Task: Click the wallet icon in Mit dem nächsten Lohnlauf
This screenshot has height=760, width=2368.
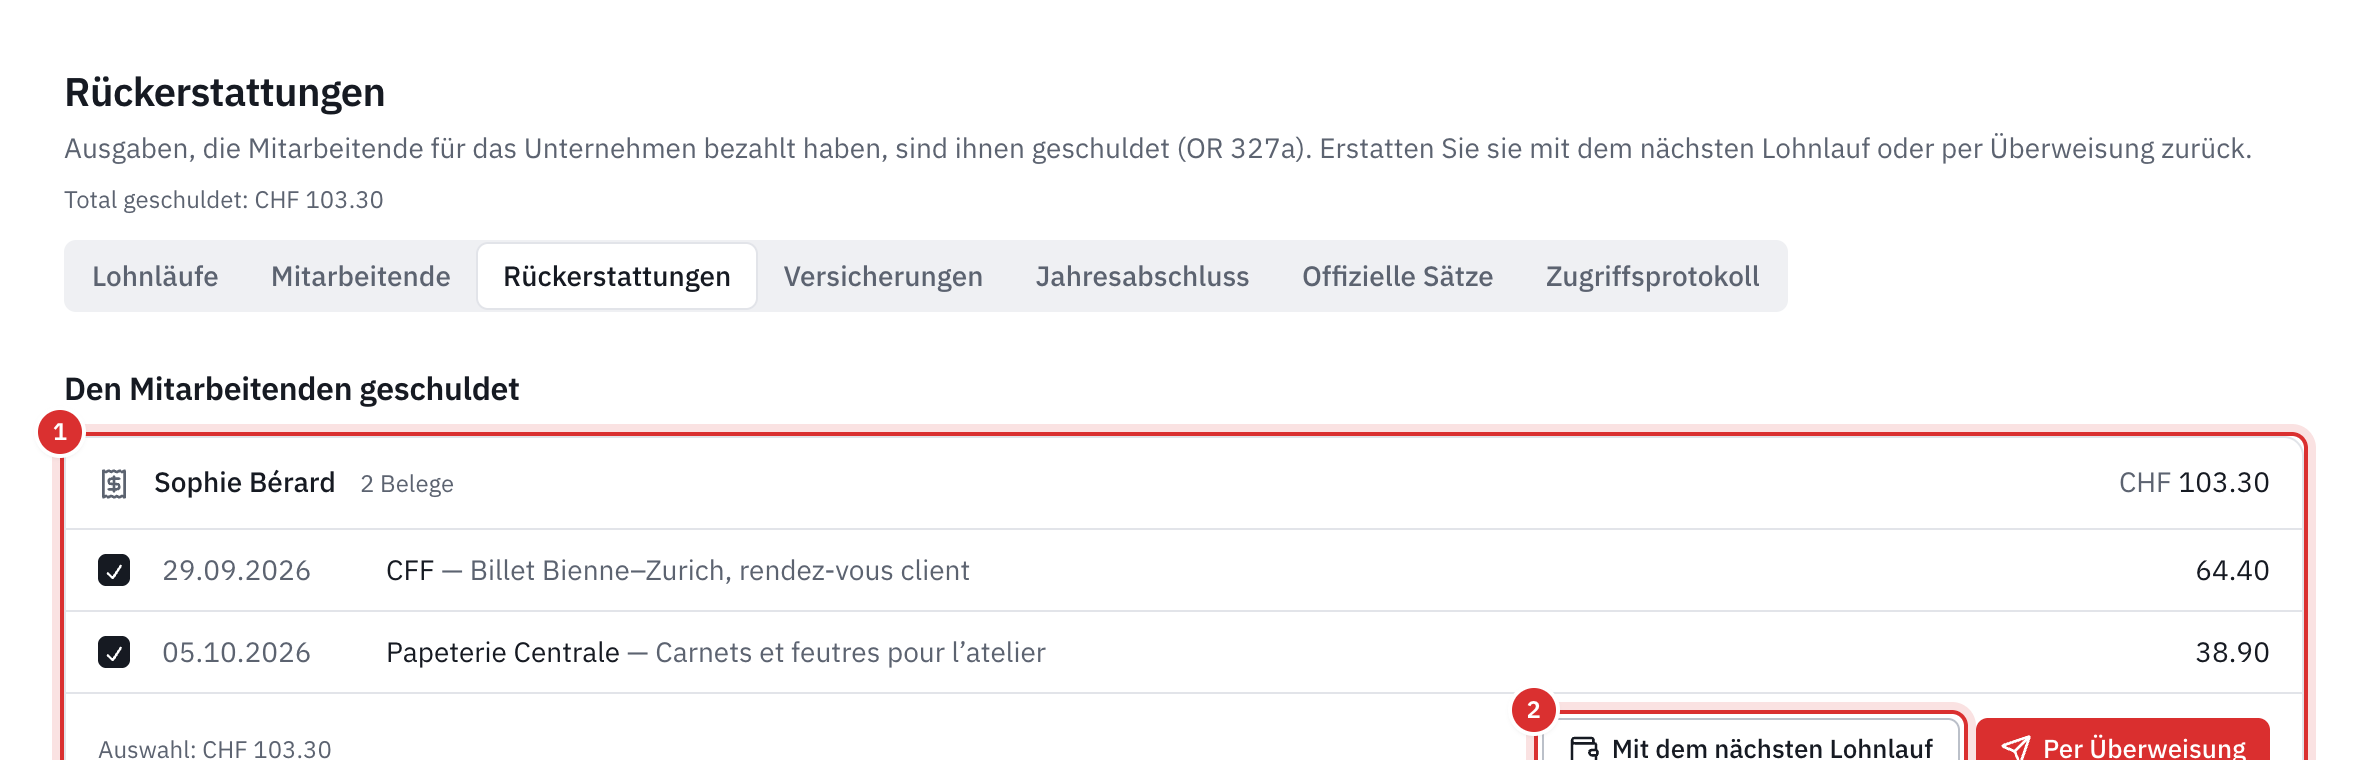Action: pyautogui.click(x=1584, y=748)
